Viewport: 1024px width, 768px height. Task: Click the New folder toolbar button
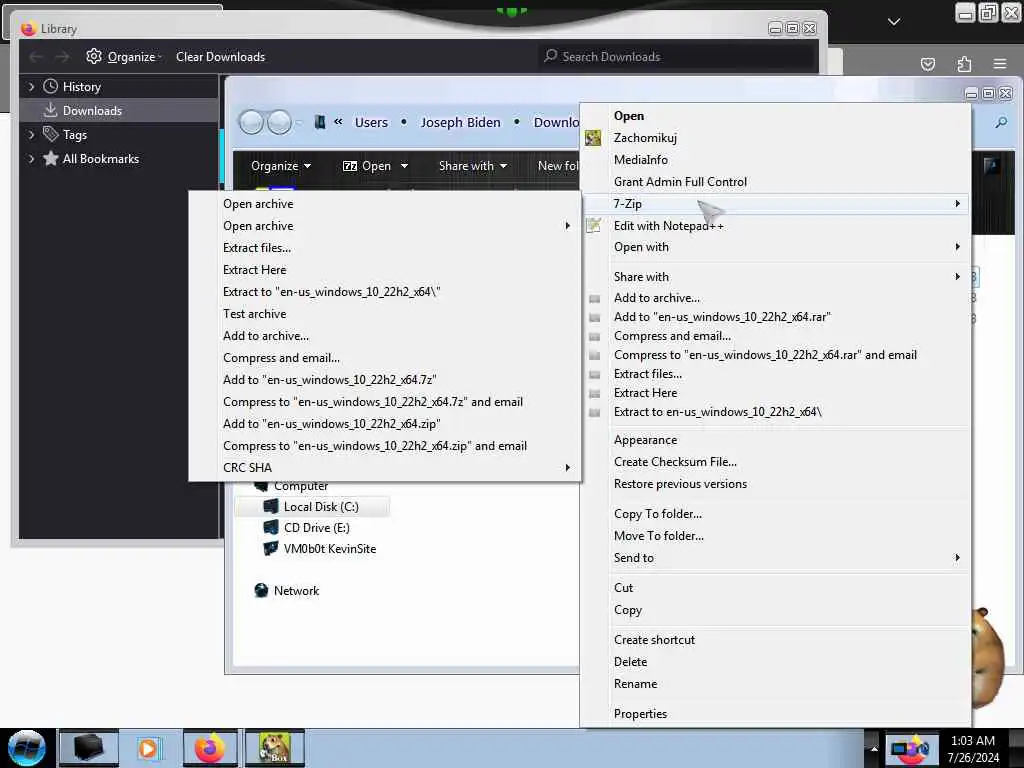click(558, 166)
